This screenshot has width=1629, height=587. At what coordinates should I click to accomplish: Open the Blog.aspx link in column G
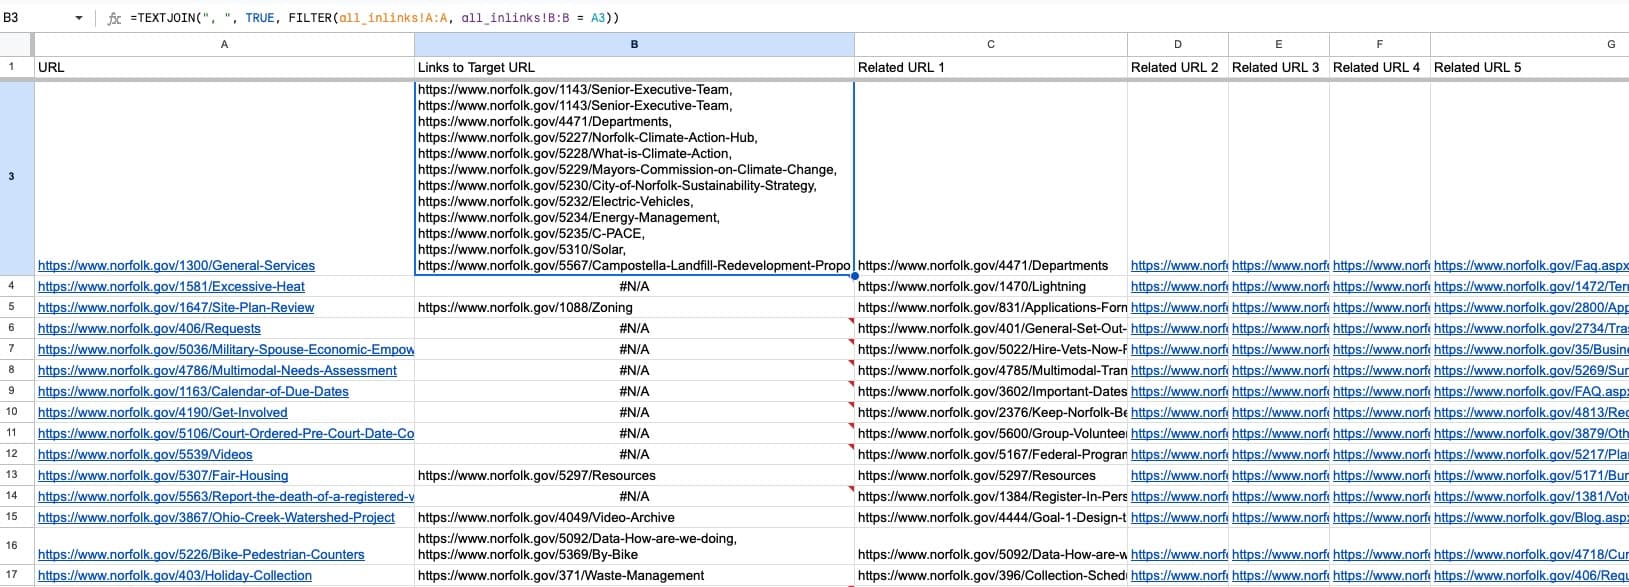coord(1531,518)
